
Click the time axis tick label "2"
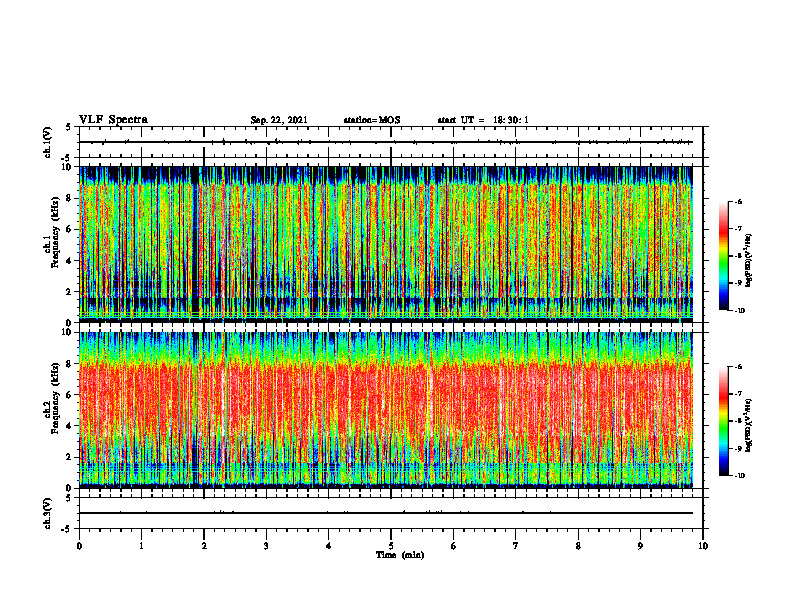(x=204, y=546)
